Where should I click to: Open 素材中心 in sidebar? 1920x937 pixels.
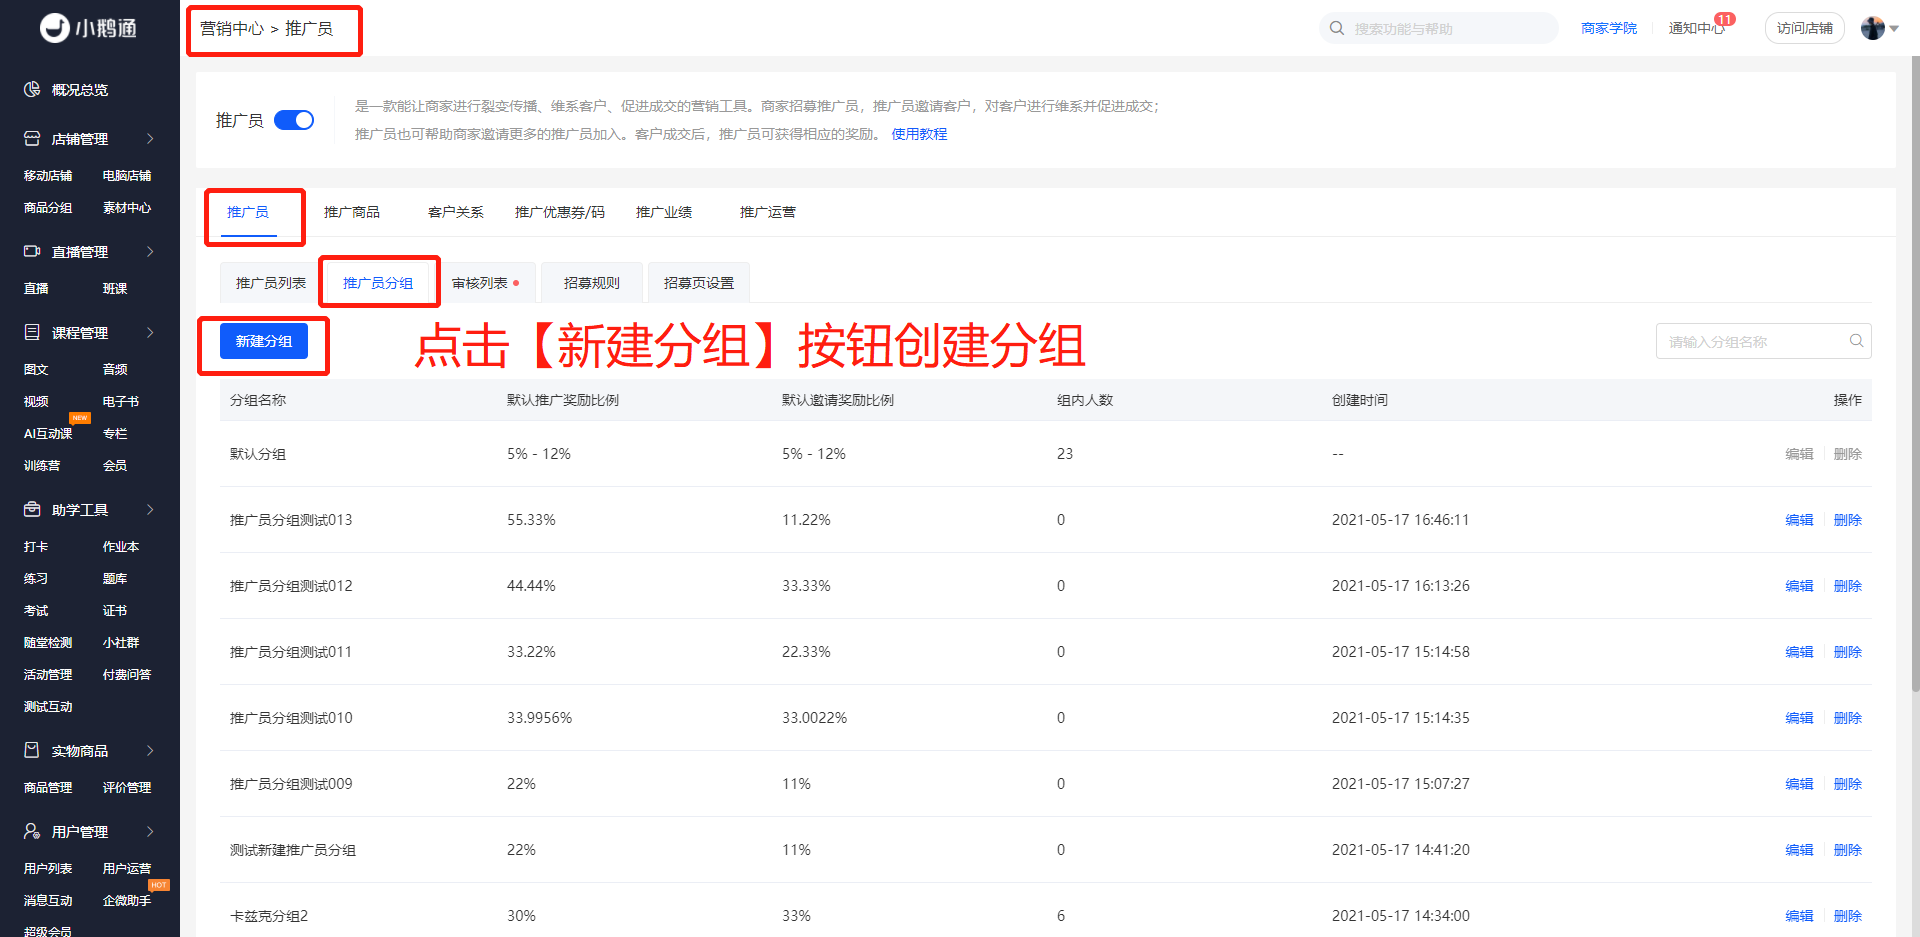click(127, 207)
